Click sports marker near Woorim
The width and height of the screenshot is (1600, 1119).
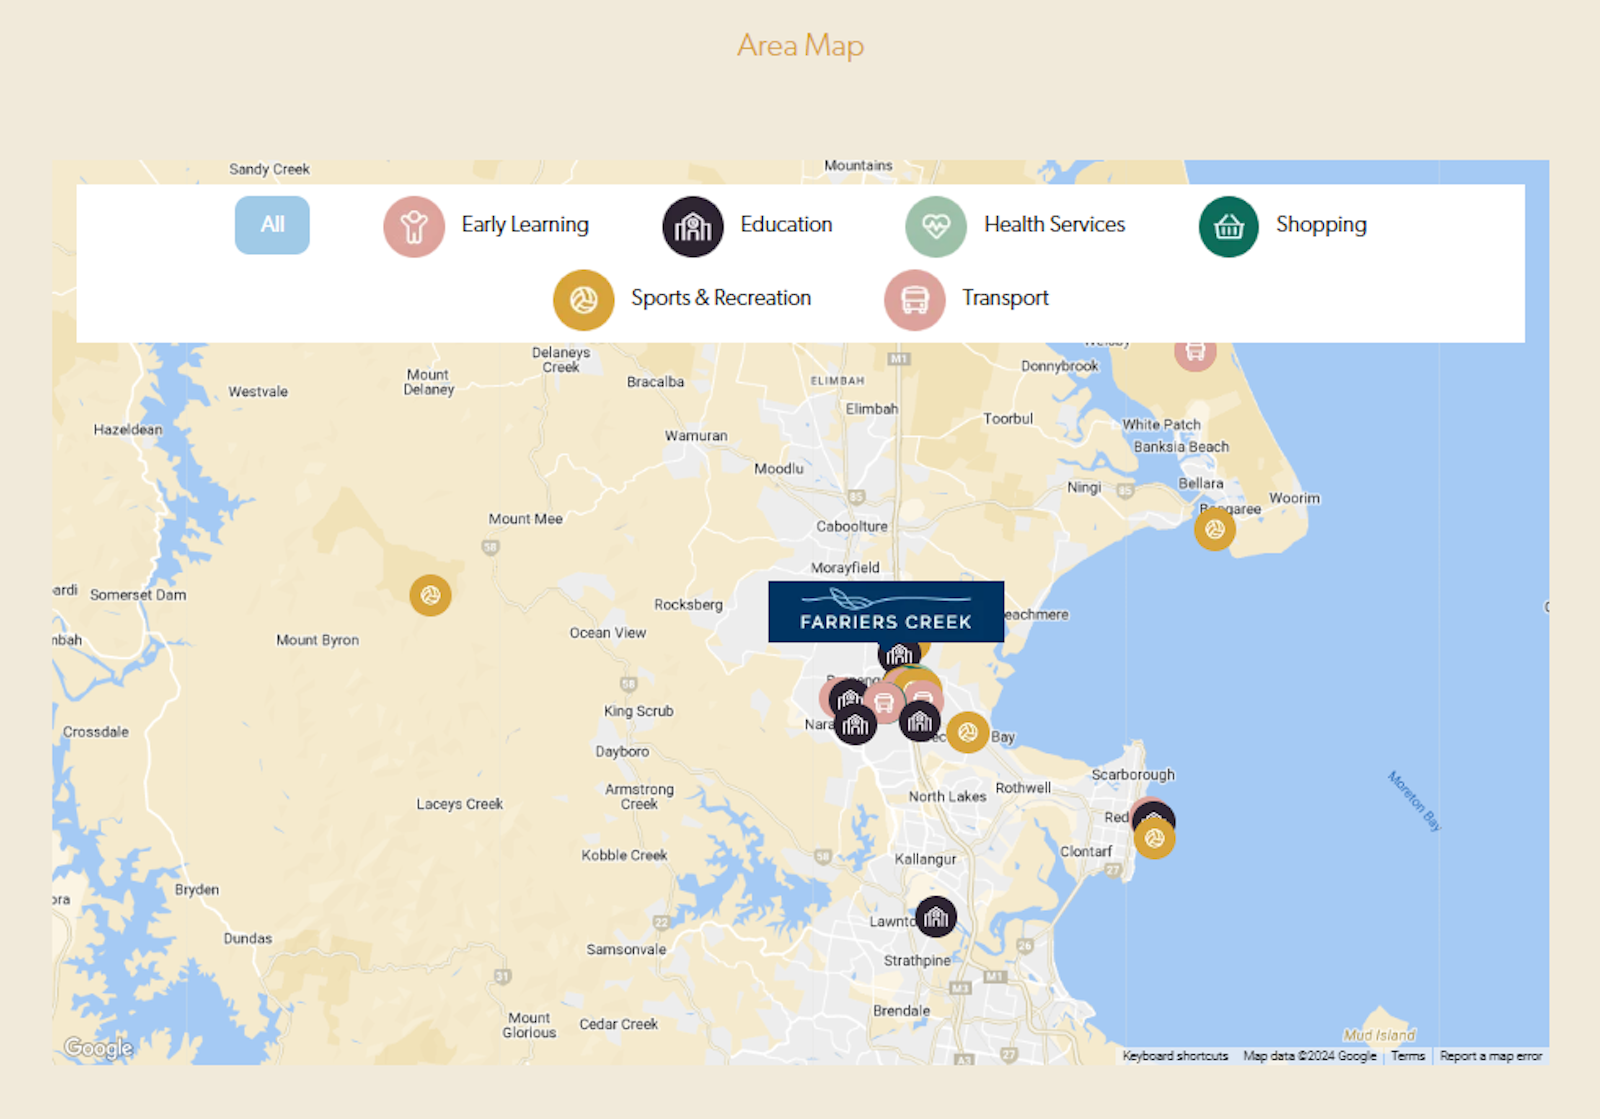[x=1214, y=530]
